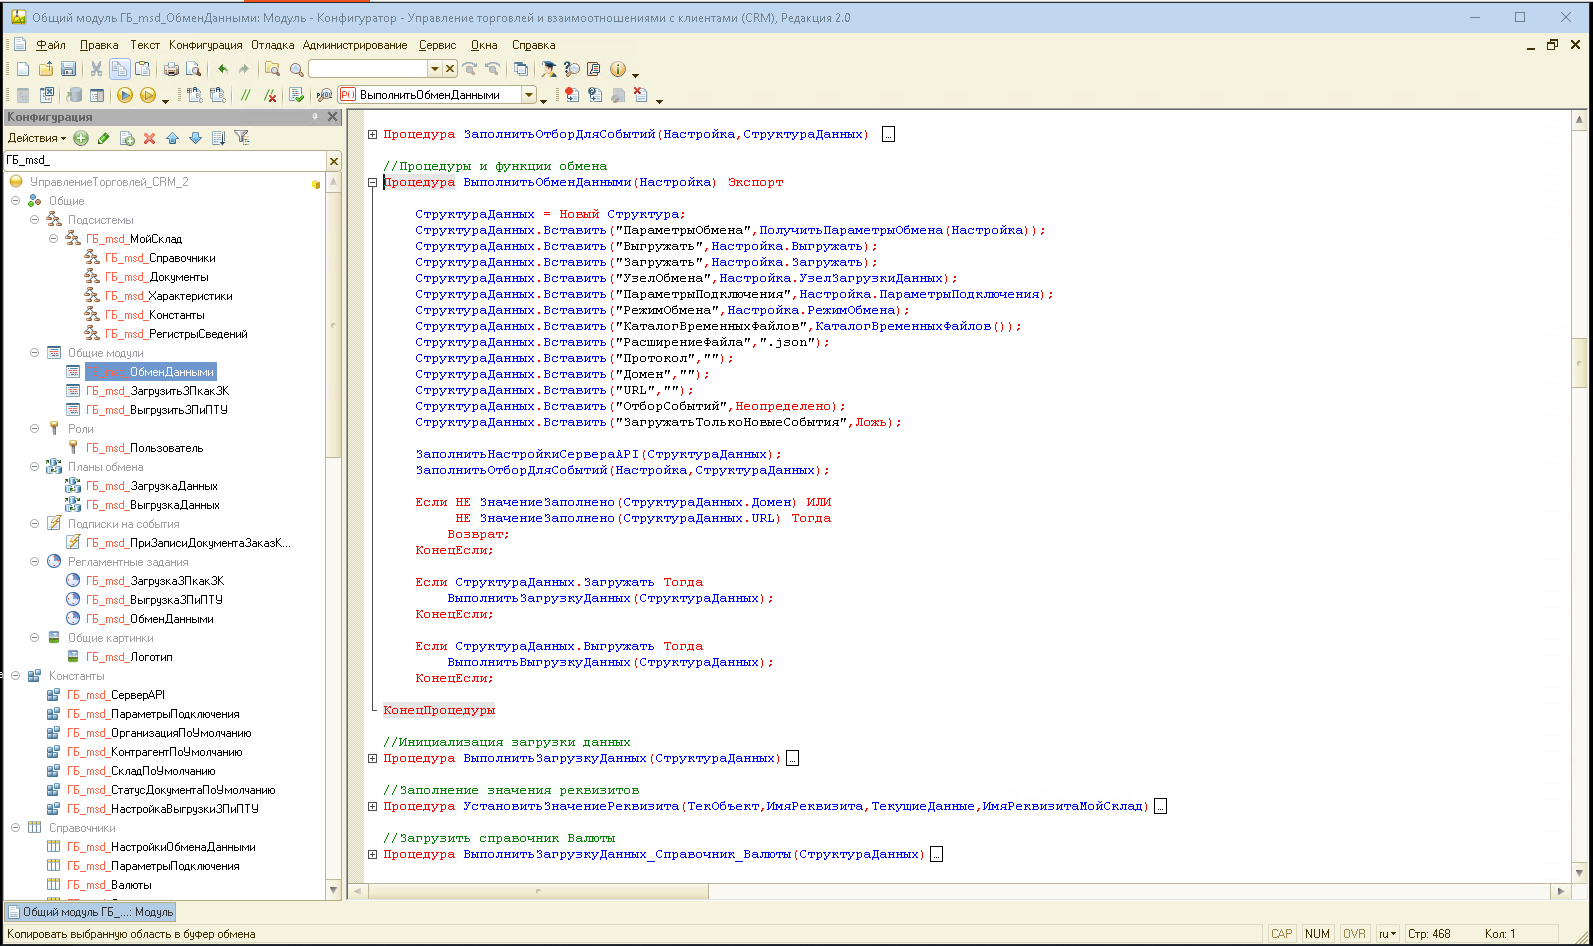This screenshot has height=946, width=1593.
Task: Add a comment with the green slashes icon
Action: coord(246,95)
